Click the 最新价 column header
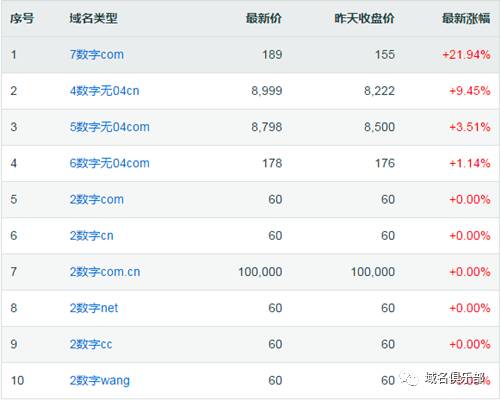 click(264, 18)
